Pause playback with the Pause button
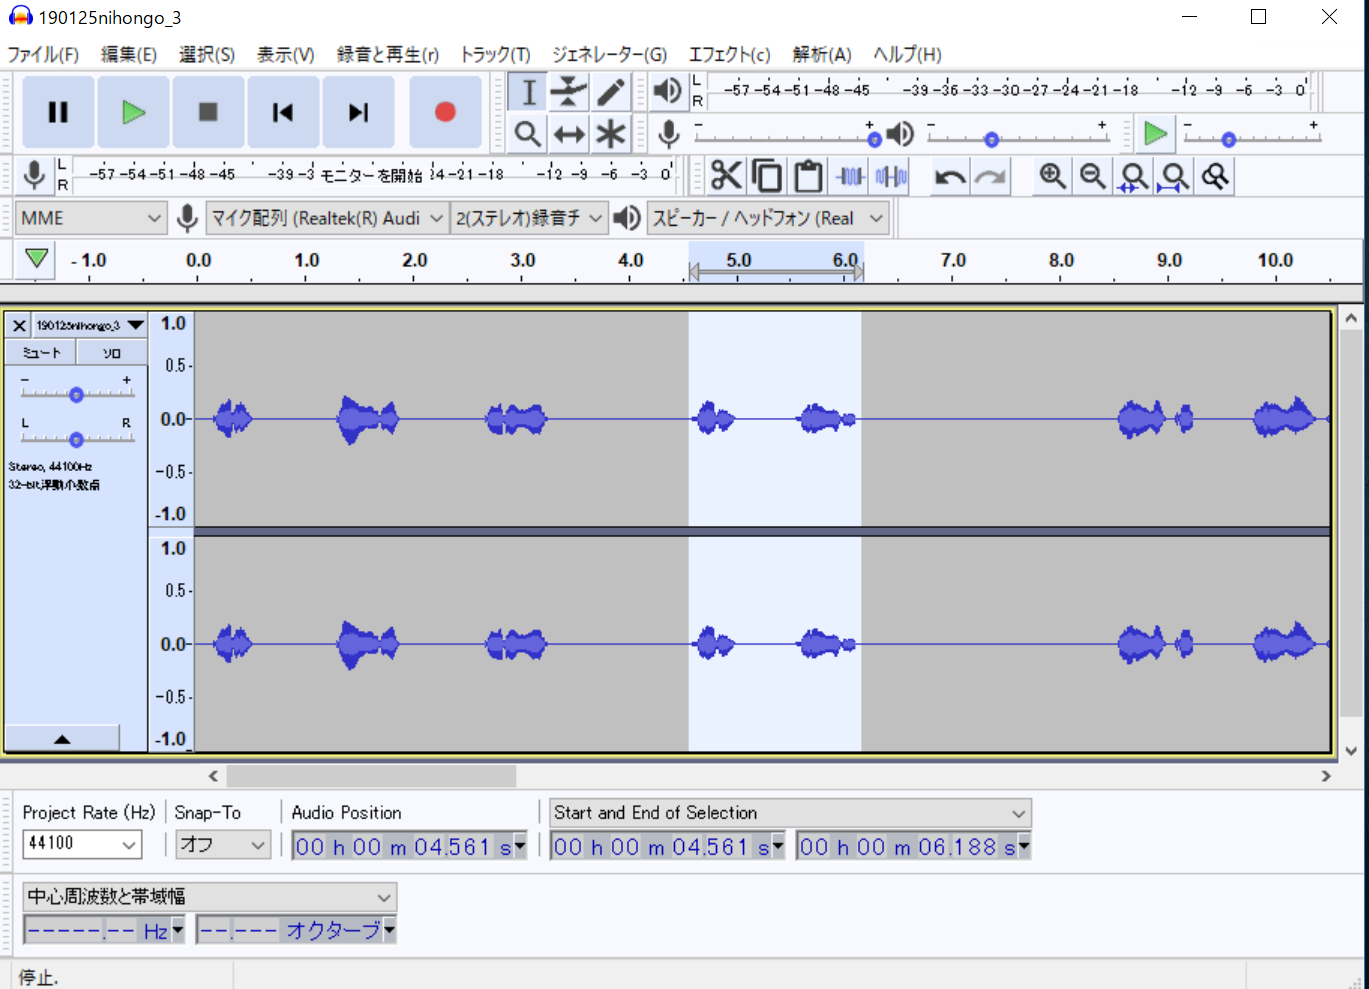This screenshot has width=1369, height=989. 58,112
